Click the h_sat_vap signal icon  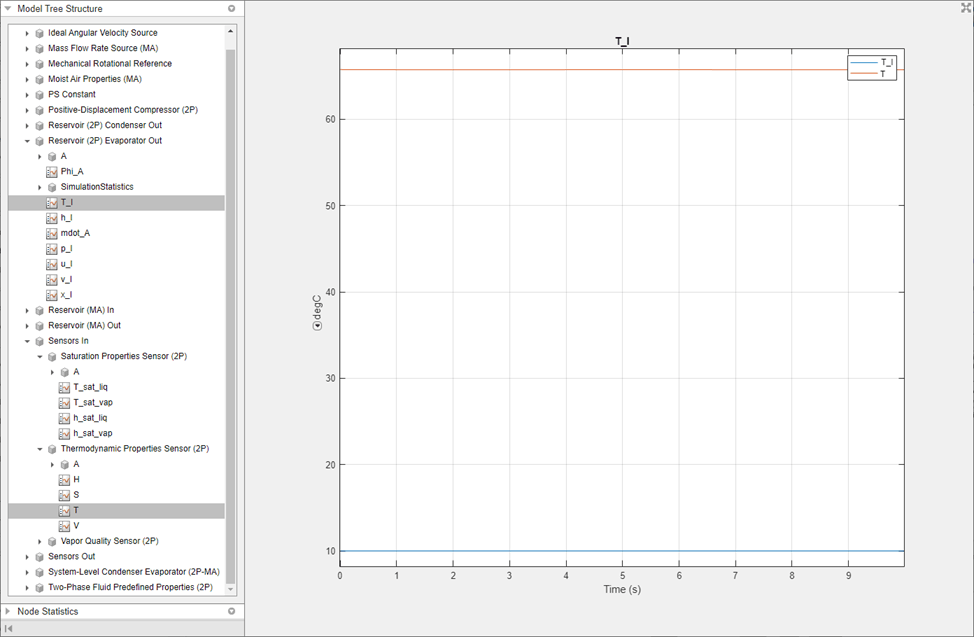coord(64,434)
